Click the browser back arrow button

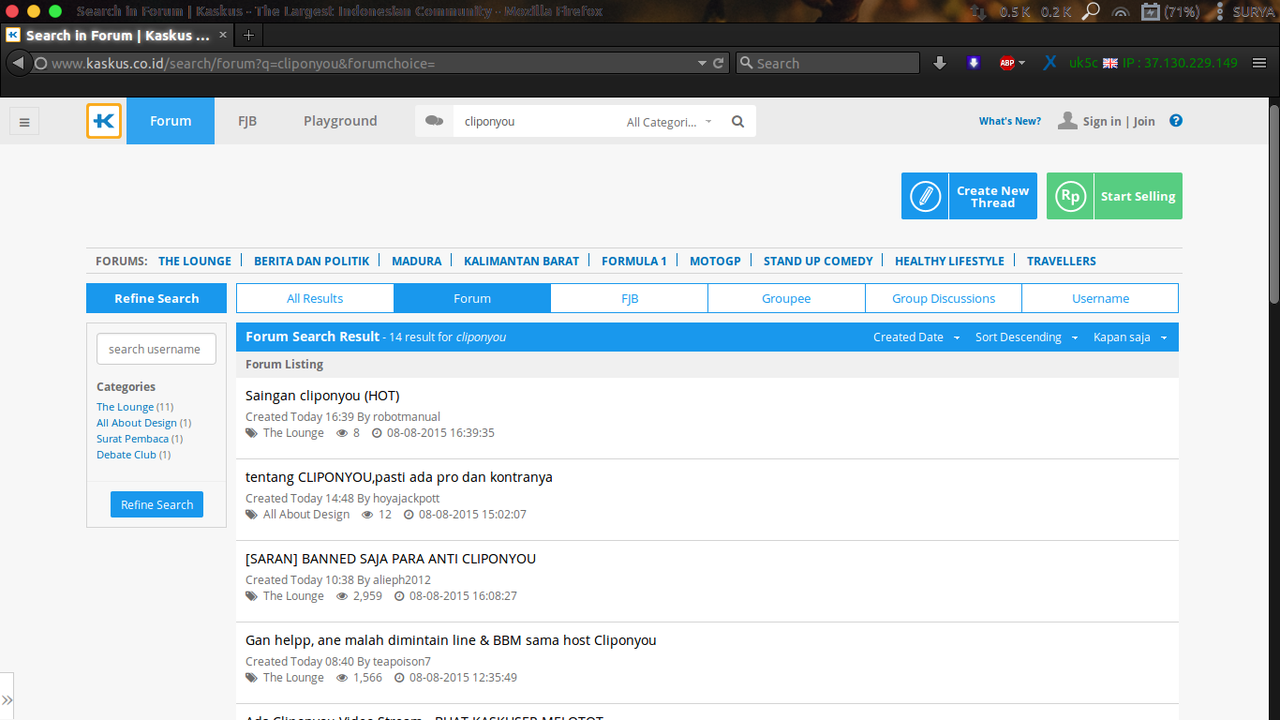(17, 63)
